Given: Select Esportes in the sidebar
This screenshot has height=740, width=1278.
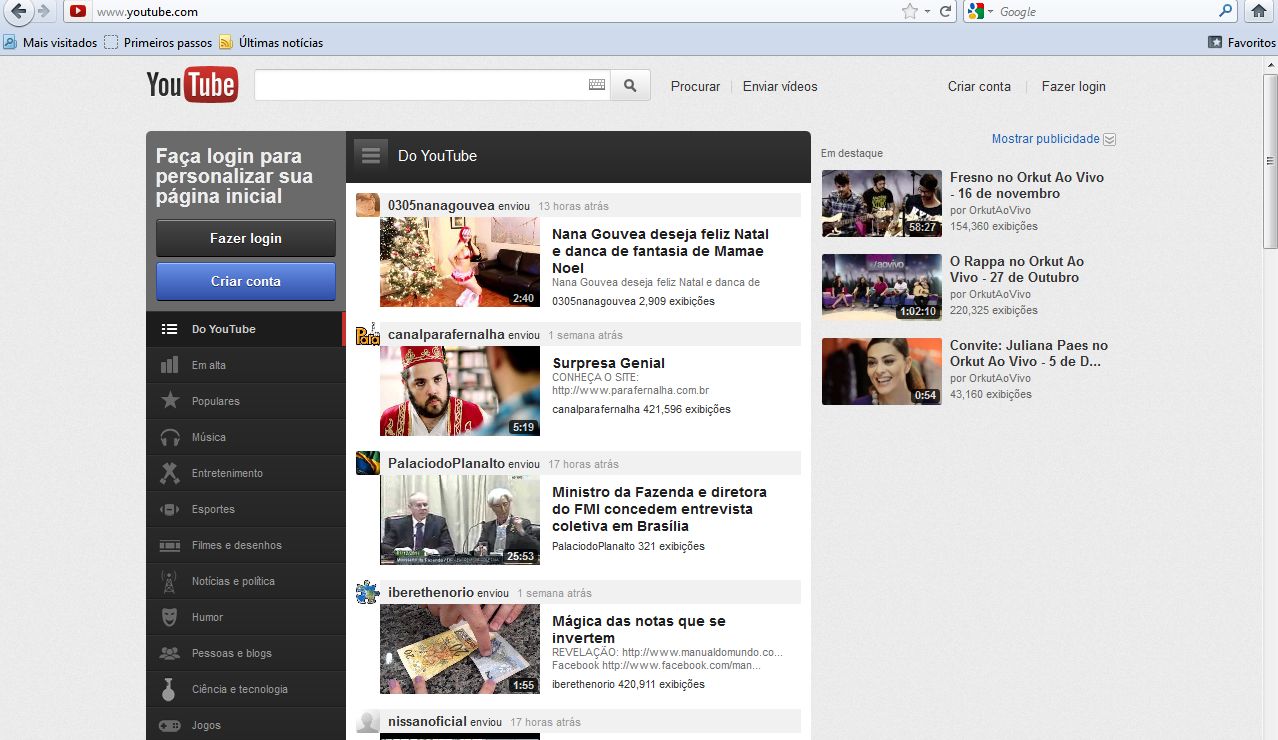Looking at the screenshot, I should [x=213, y=509].
